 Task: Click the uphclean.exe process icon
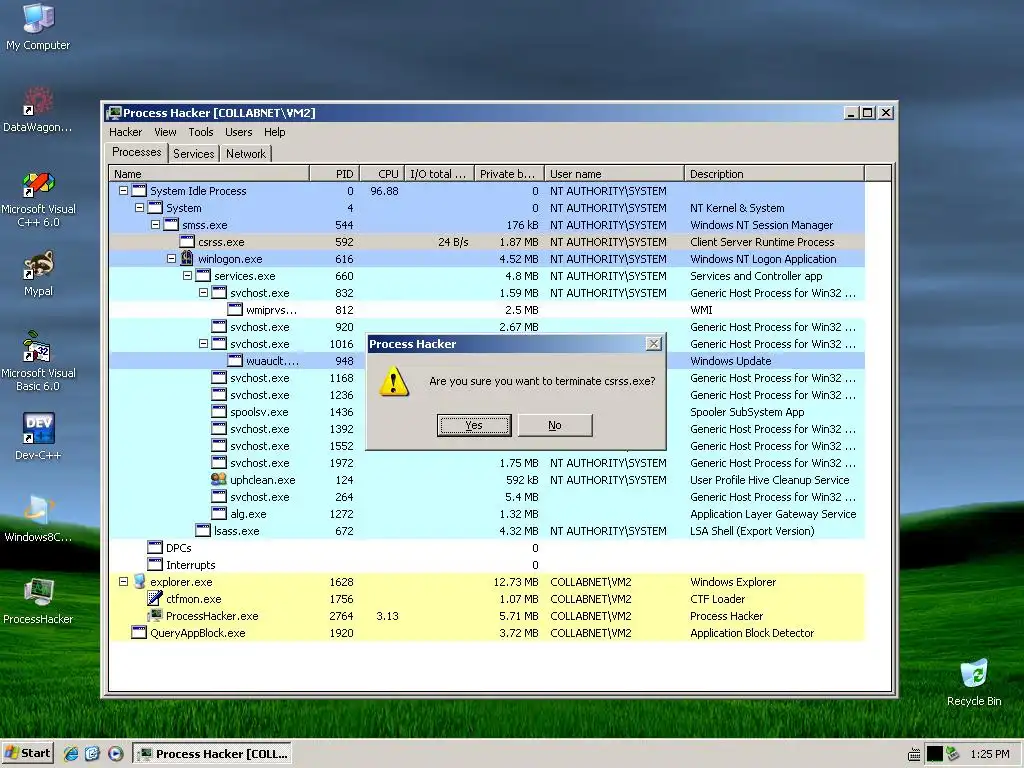[219, 479]
